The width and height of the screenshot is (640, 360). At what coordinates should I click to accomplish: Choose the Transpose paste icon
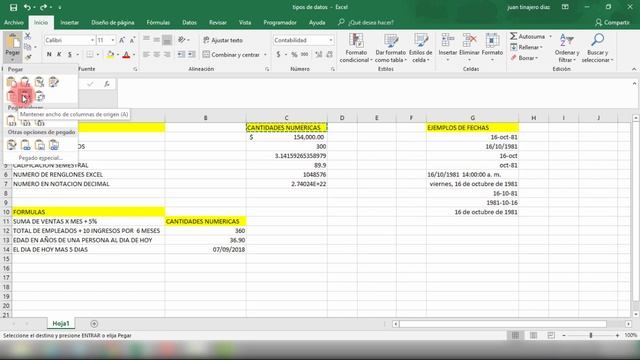tap(40, 97)
